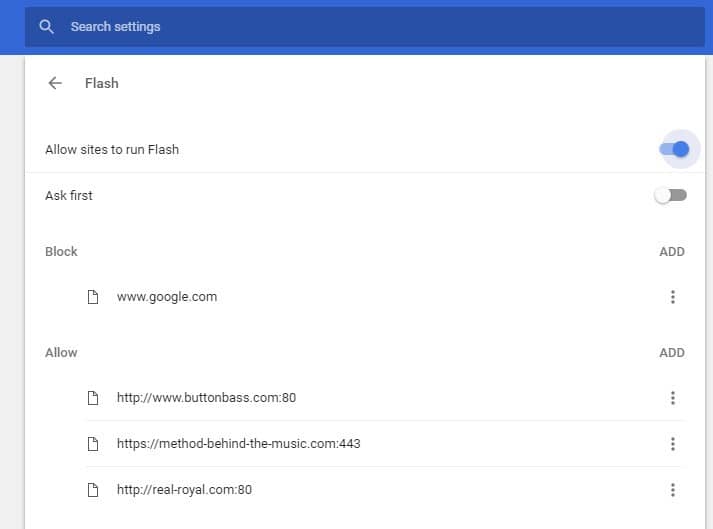Click the back arrow next to Flash
This screenshot has height=529, width=713.
[55, 83]
